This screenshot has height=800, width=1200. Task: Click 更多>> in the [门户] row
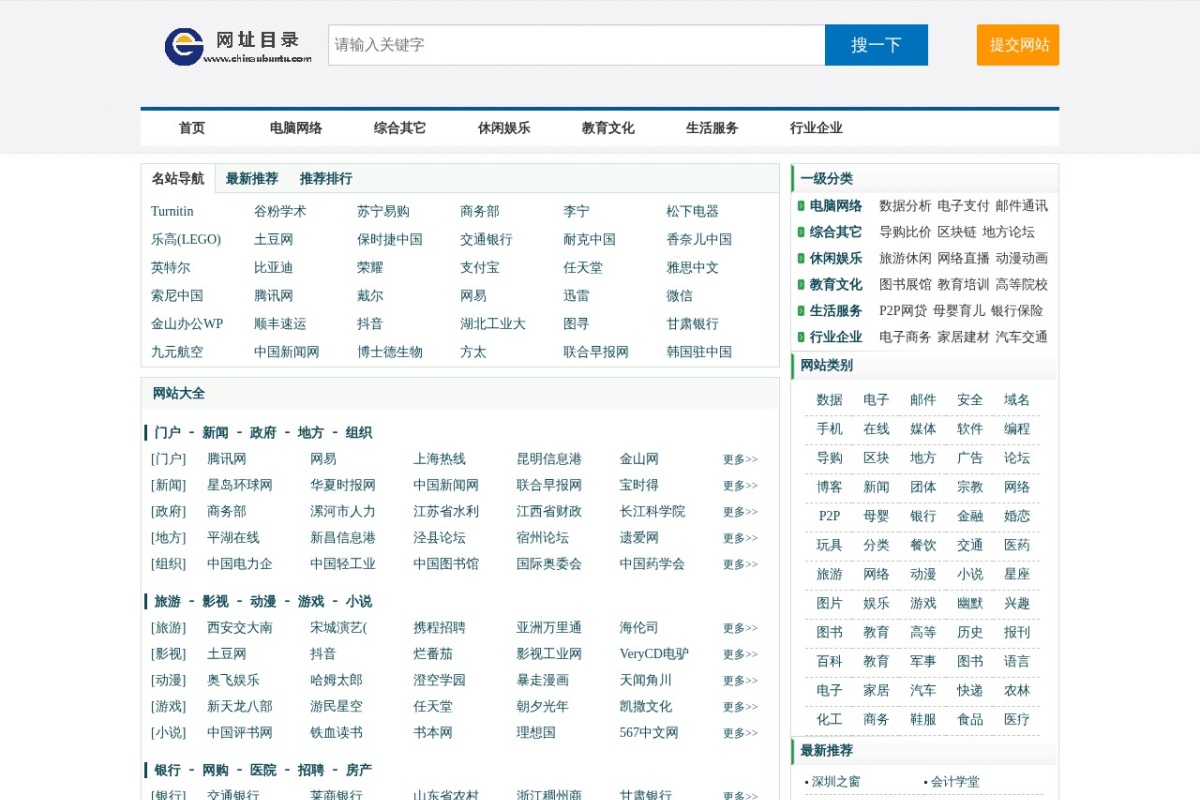[x=740, y=460]
